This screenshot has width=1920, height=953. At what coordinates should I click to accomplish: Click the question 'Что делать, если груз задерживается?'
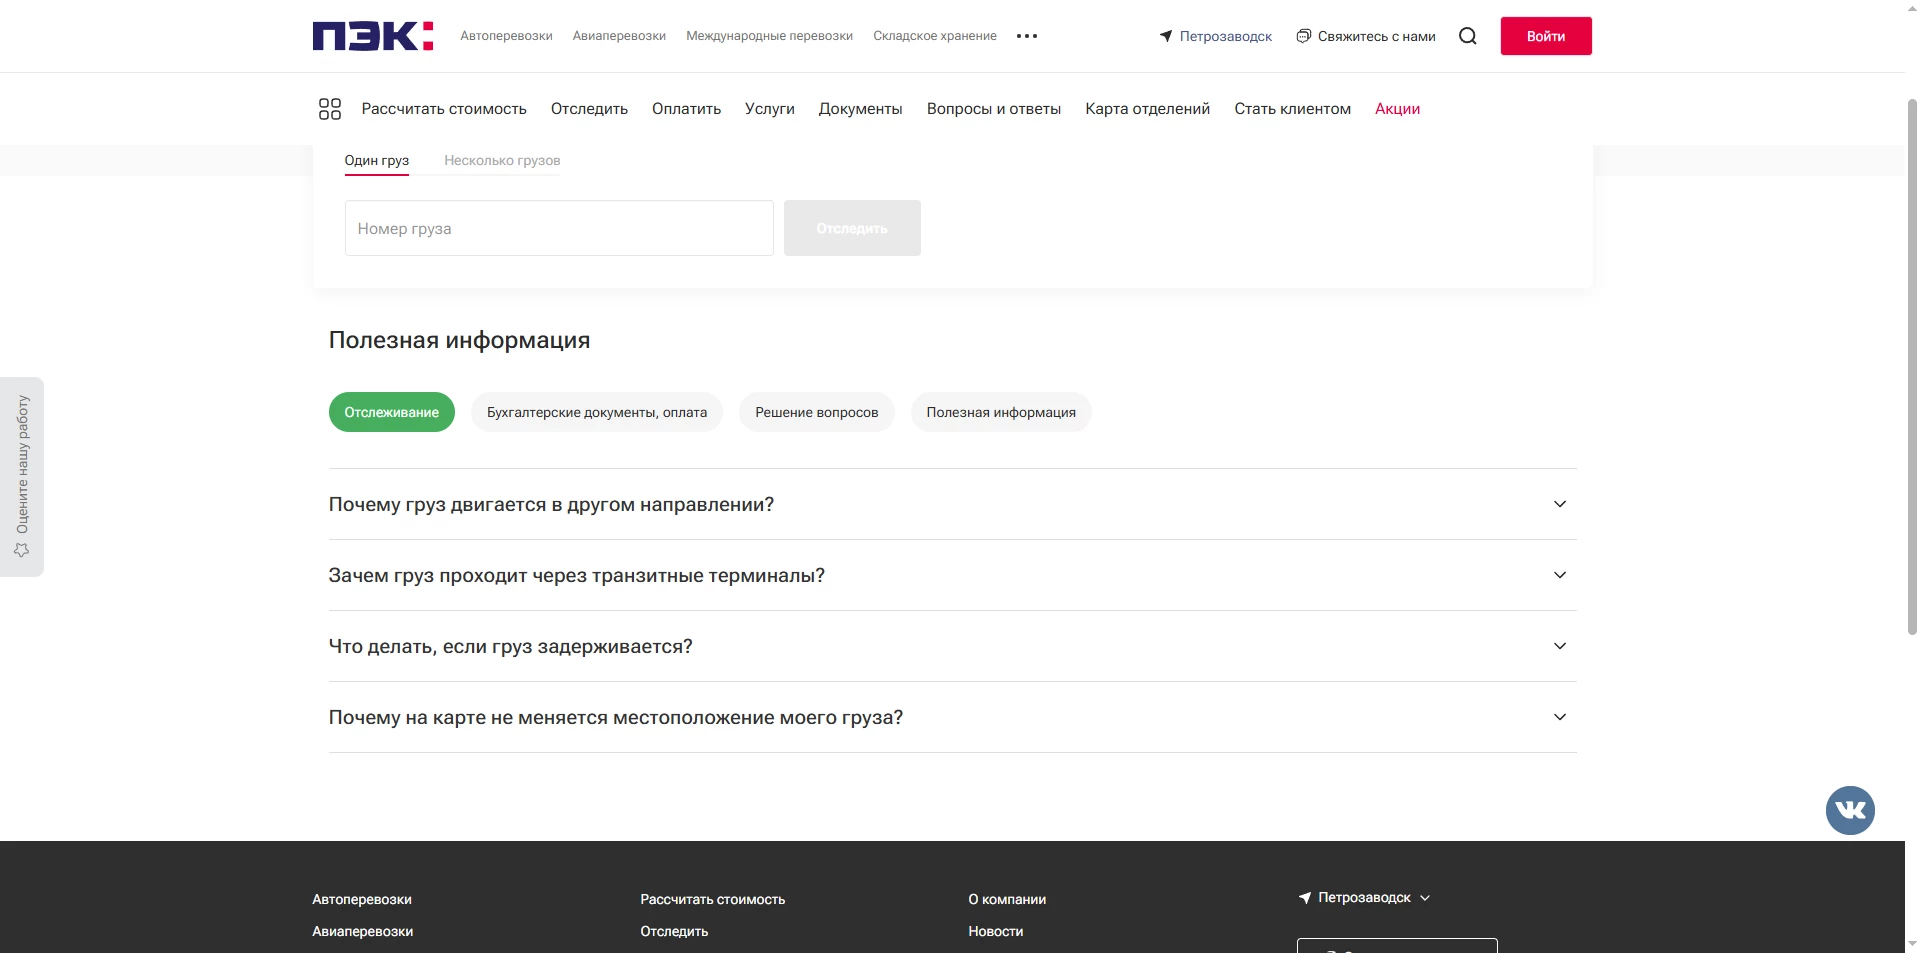click(x=511, y=646)
